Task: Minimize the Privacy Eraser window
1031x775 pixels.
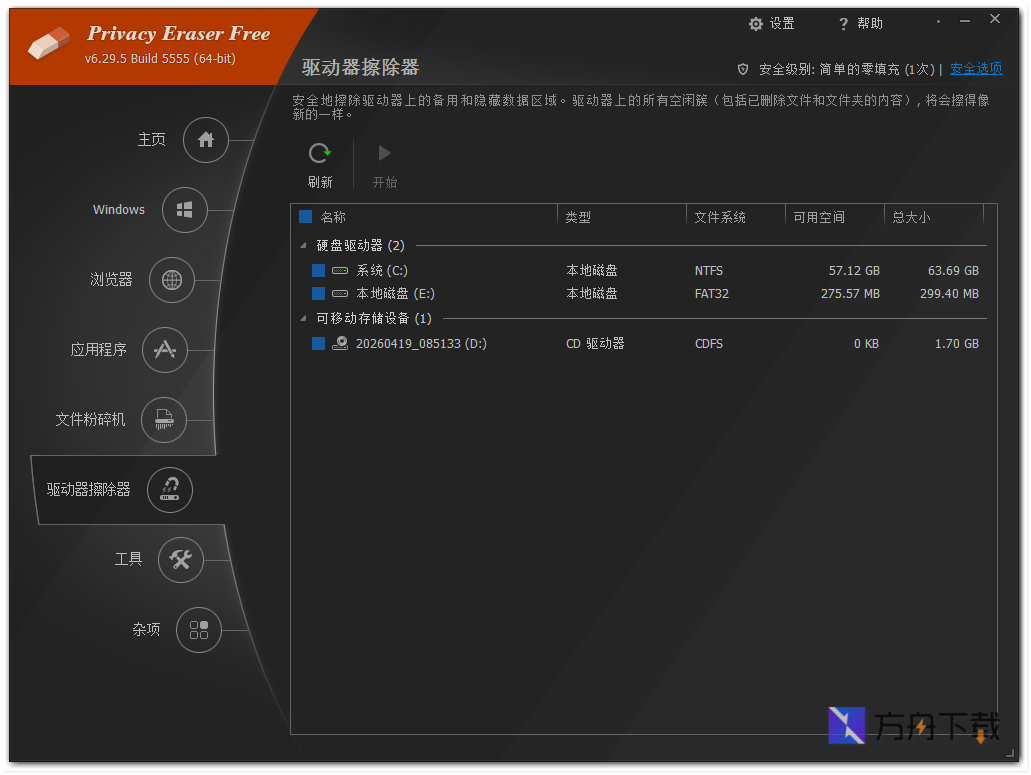Action: tap(965, 22)
